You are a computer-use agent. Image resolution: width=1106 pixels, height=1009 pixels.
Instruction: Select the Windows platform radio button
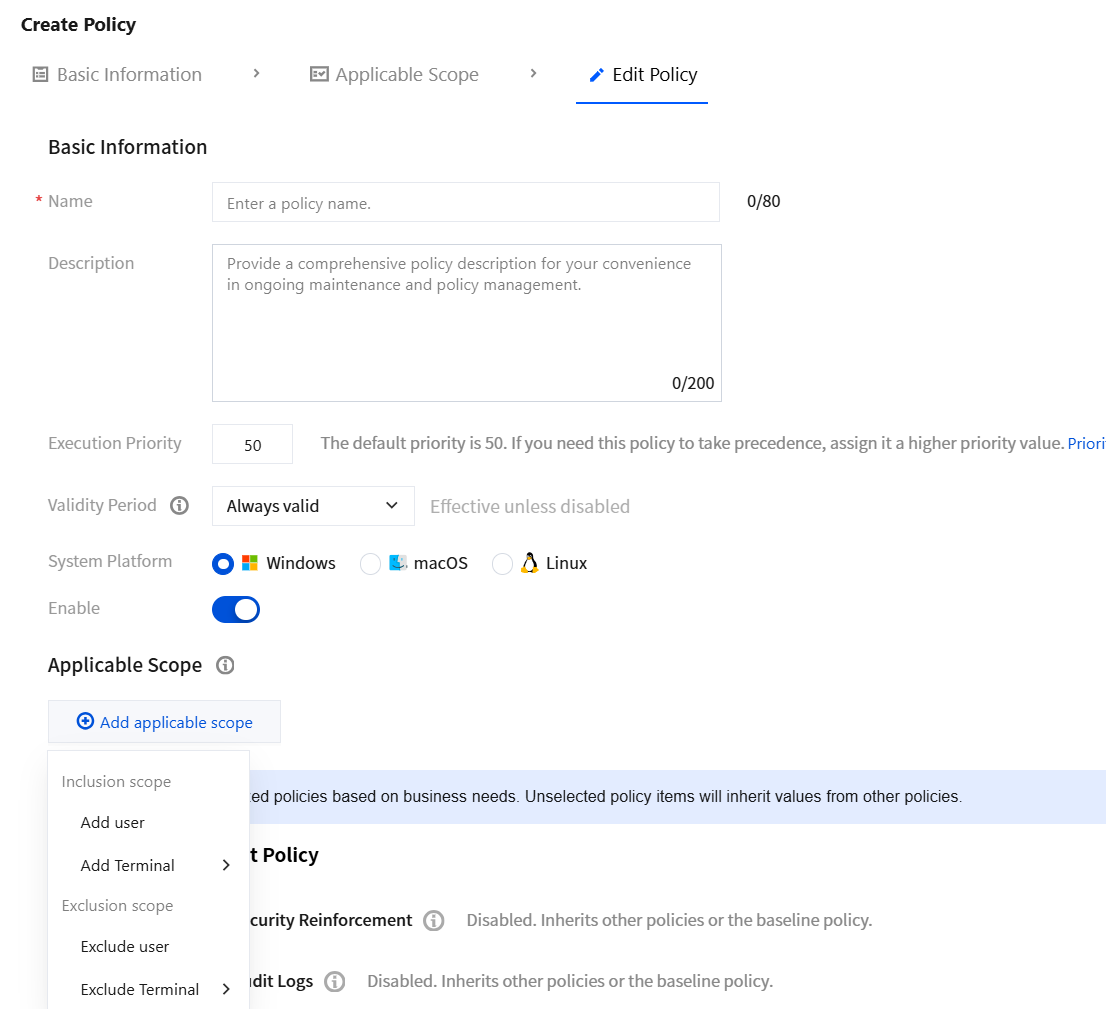click(223, 564)
